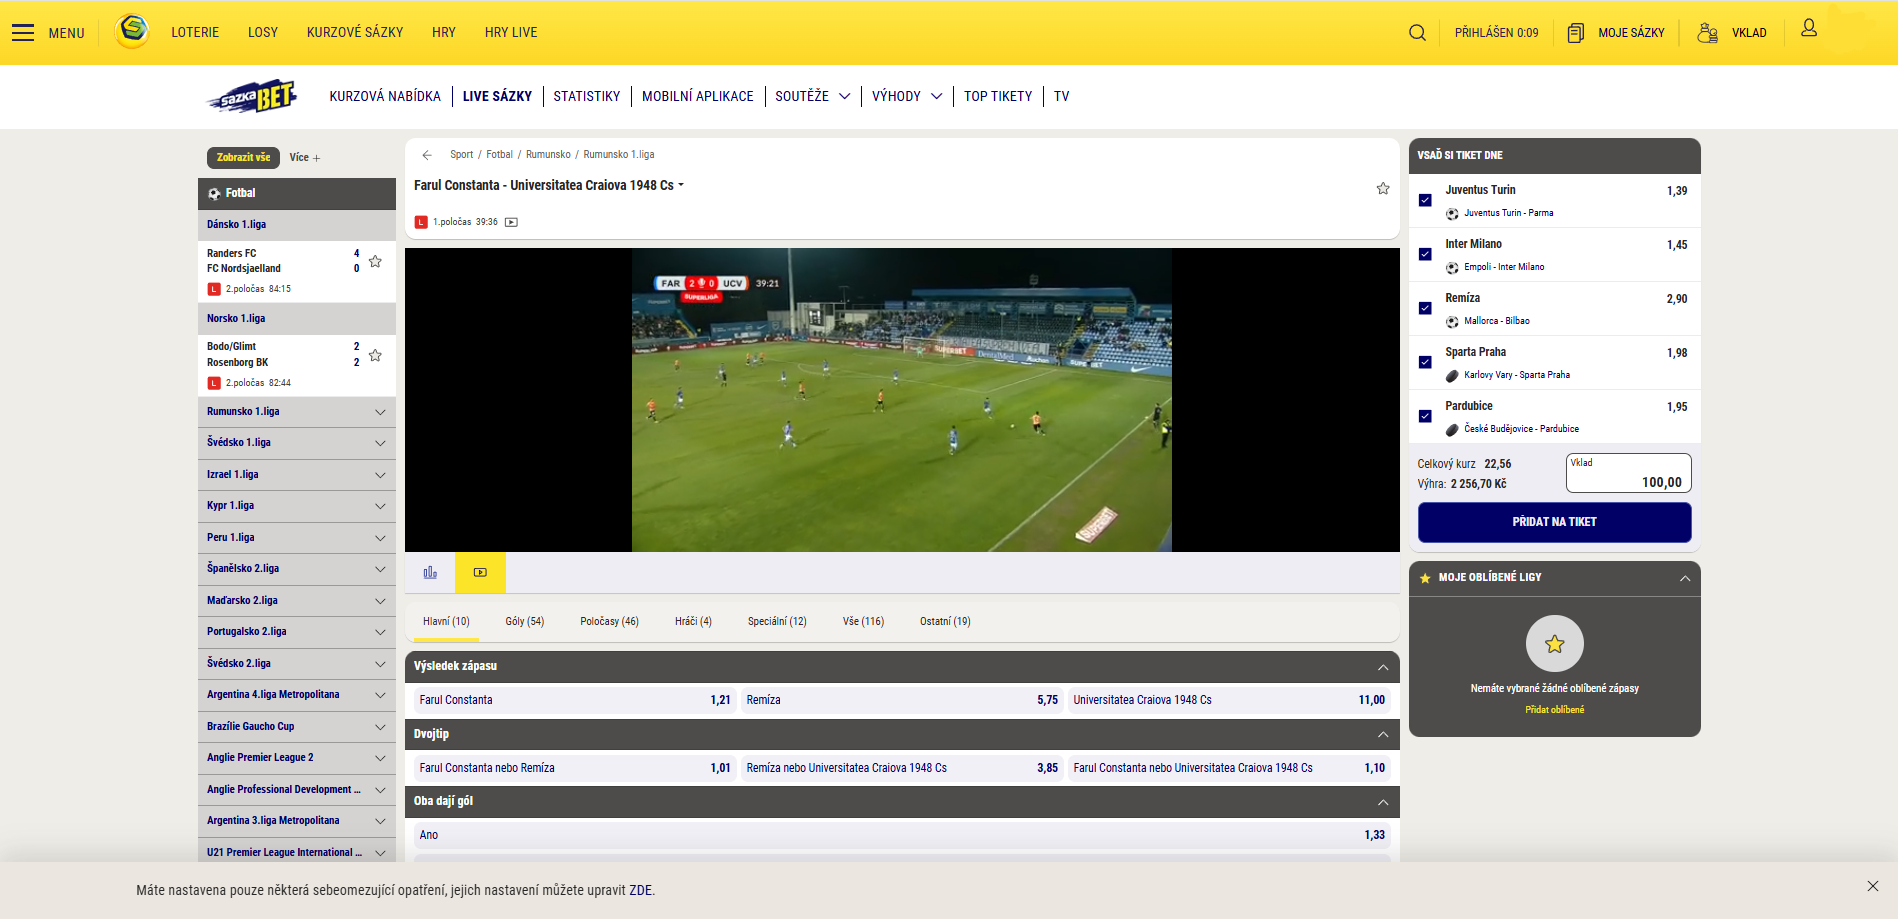Expand the Brazílie Gaucho Cup league
This screenshot has width=1898, height=919.
tap(297, 727)
